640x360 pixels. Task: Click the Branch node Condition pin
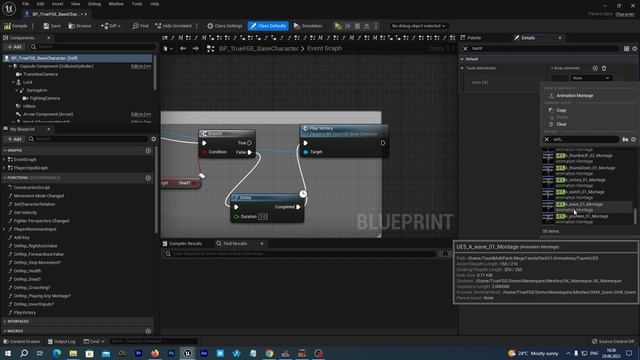pyautogui.click(x=204, y=152)
